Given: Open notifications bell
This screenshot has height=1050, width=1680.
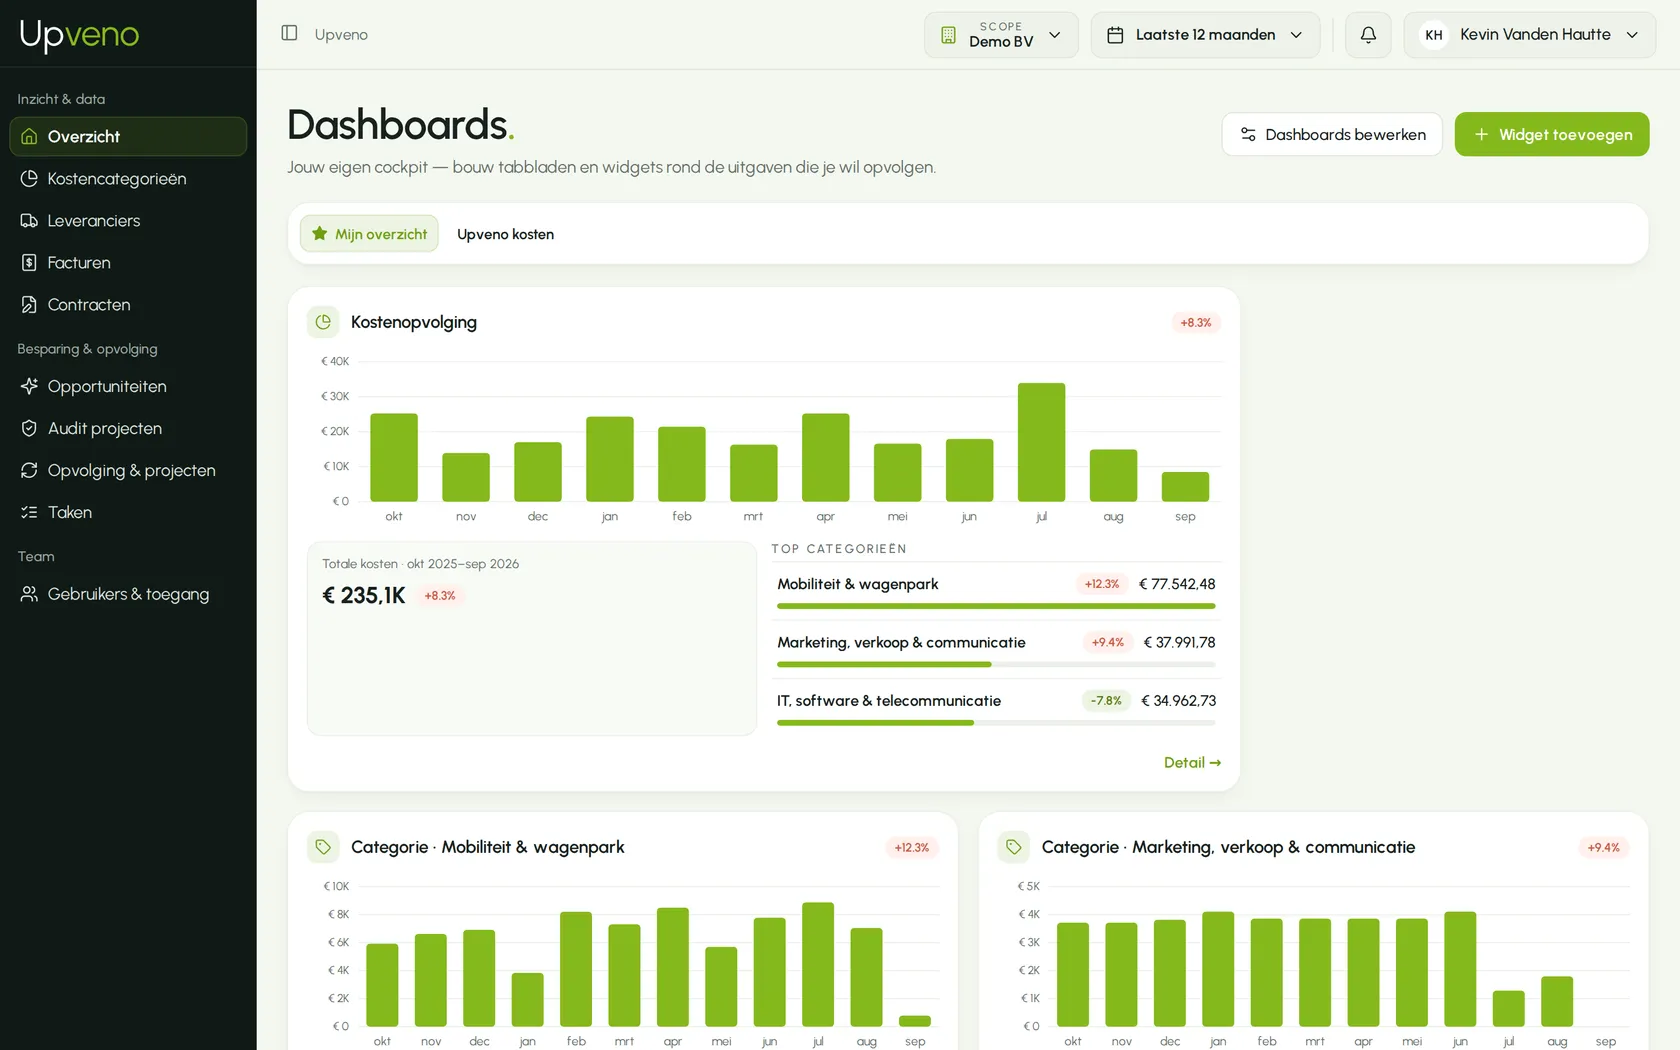Looking at the screenshot, I should click(1368, 35).
